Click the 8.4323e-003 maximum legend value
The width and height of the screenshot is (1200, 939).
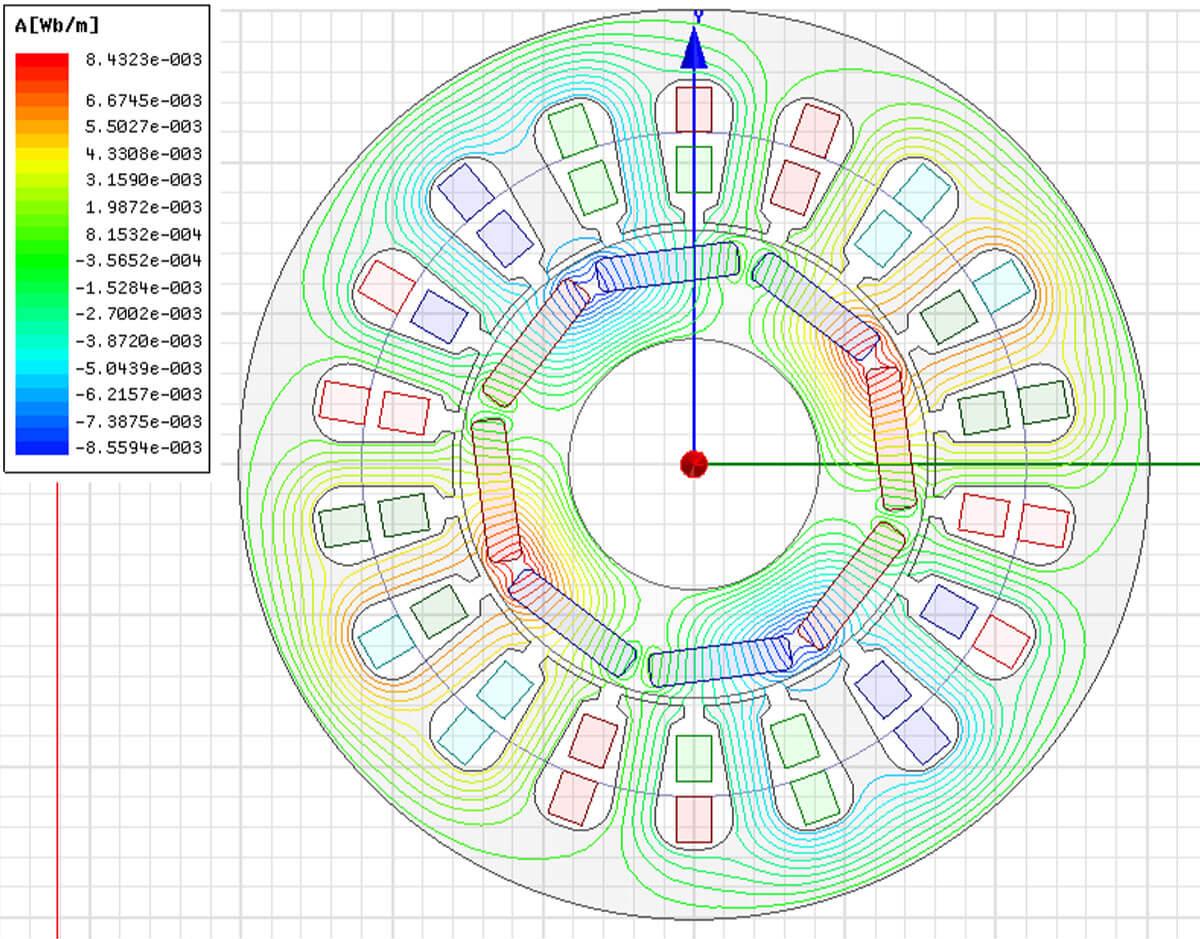click(143, 60)
